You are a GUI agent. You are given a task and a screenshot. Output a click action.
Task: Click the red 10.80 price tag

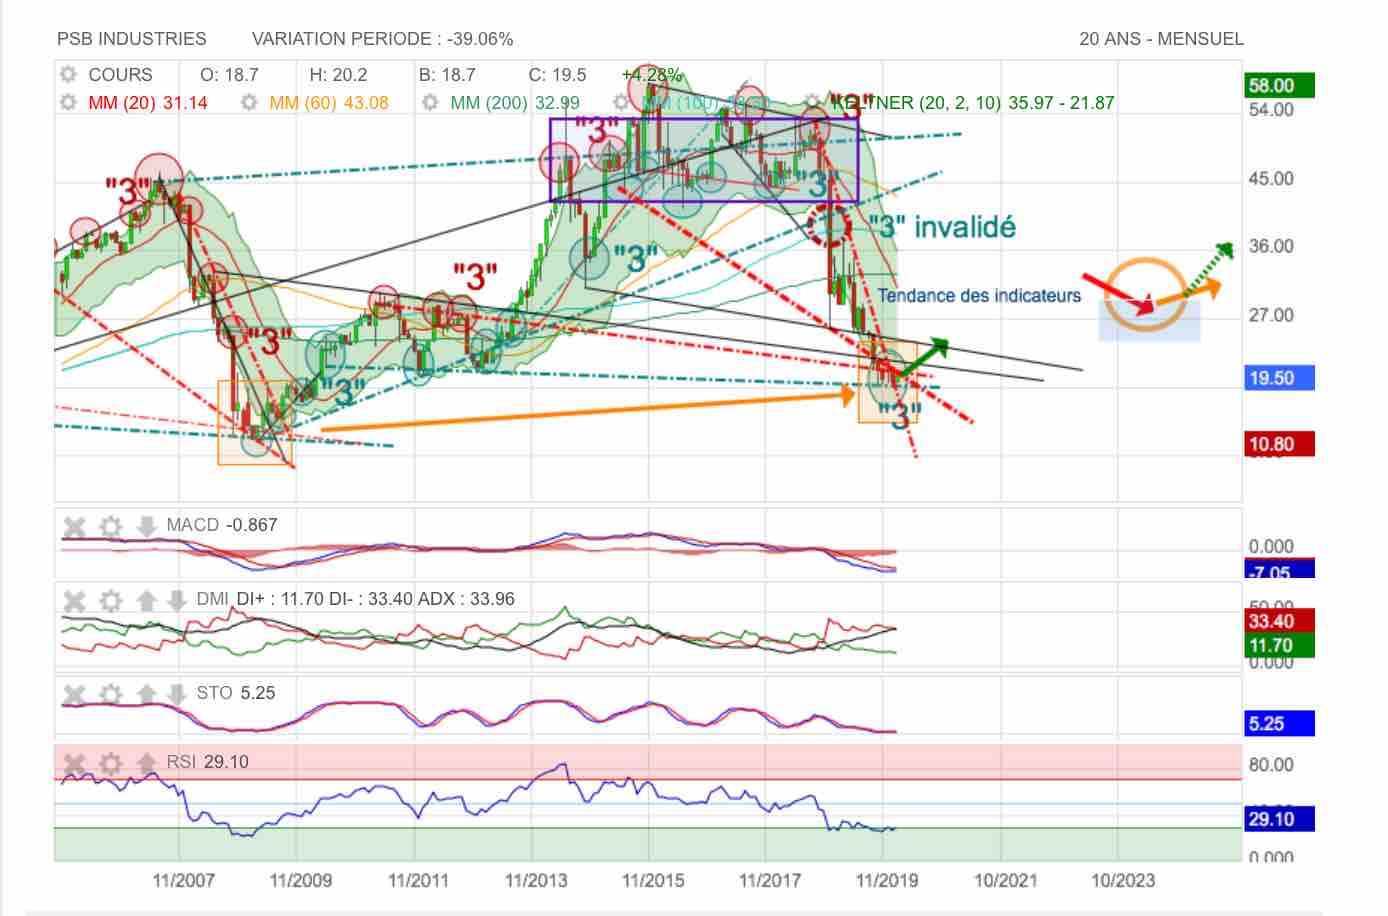(1279, 444)
